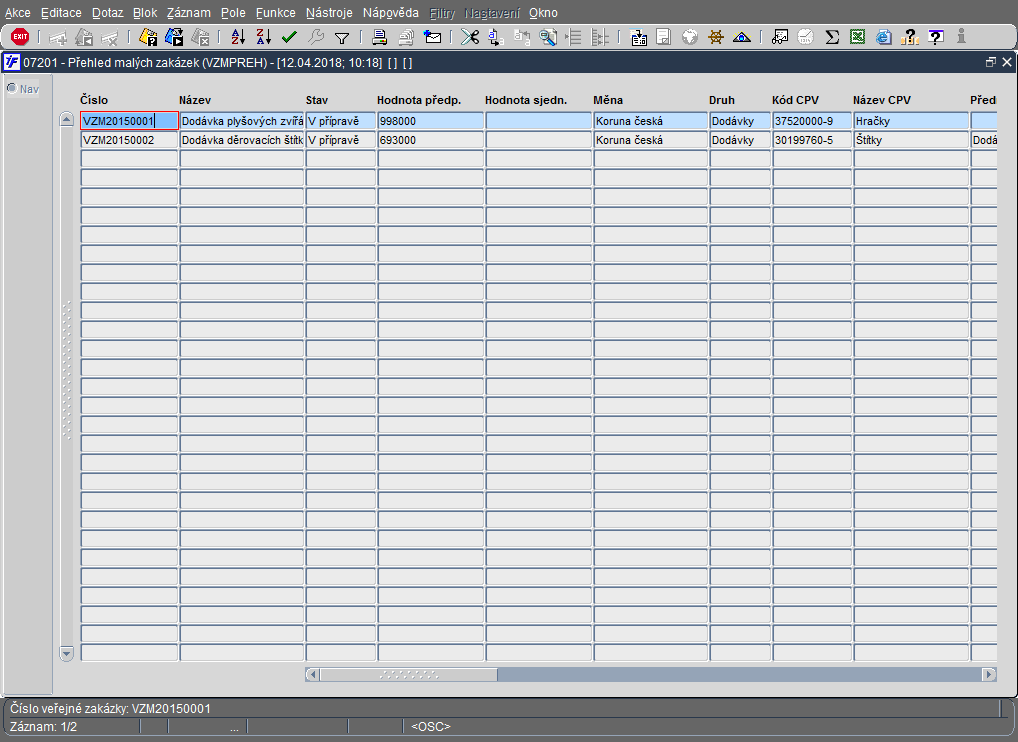This screenshot has height=742, width=1018.
Task: Click the Dodávky type cell of VZM20150002
Action: [x=739, y=140]
